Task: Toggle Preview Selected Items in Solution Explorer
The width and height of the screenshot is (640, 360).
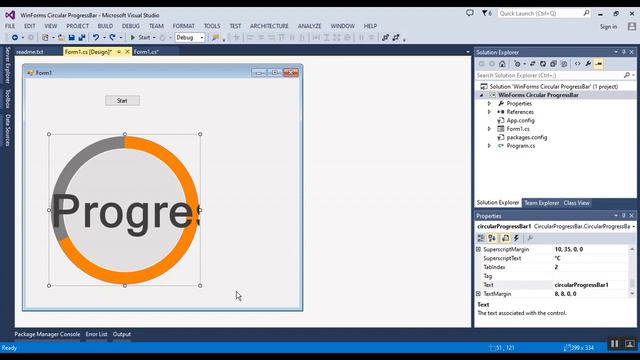Action: (599, 64)
